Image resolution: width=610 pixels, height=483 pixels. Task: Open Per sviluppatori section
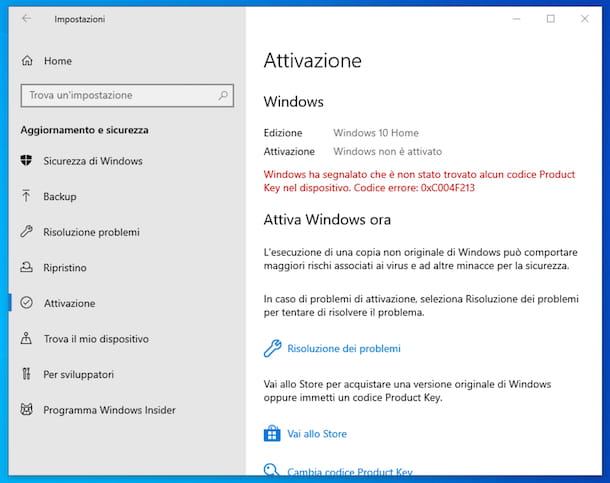click(78, 374)
